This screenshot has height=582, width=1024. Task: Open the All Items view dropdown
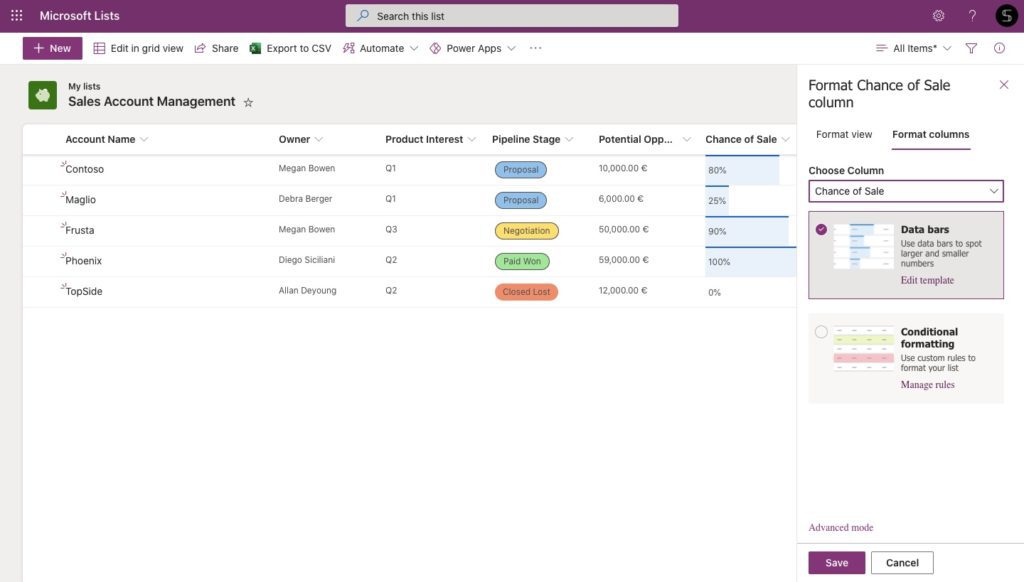pyautogui.click(x=913, y=48)
